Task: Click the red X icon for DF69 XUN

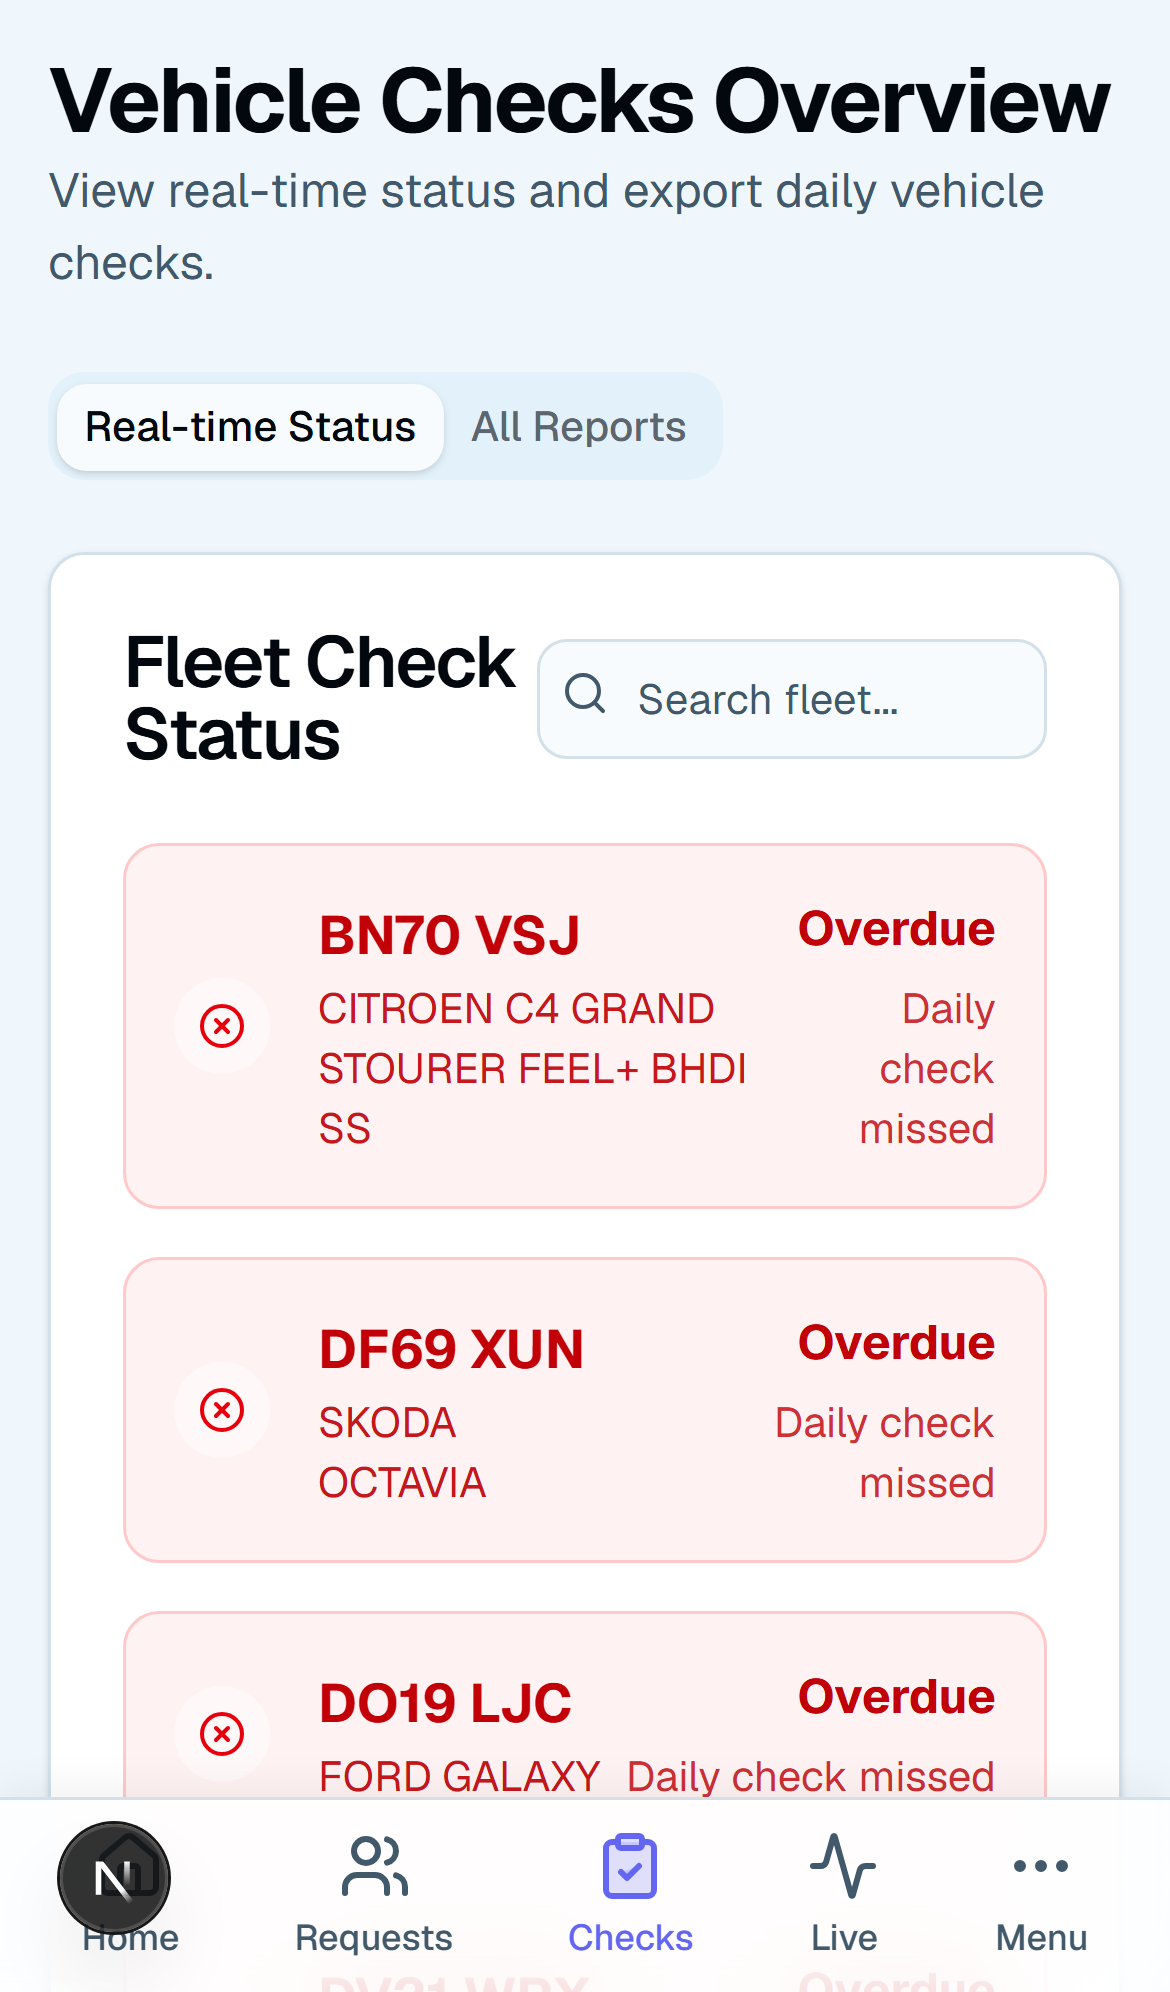Action: tap(222, 1410)
